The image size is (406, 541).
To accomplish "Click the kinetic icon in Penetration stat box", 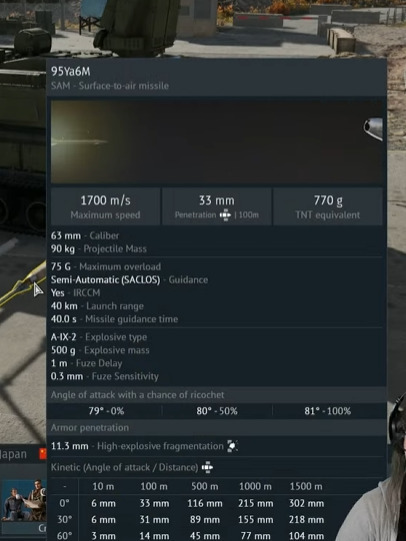I will (225, 215).
